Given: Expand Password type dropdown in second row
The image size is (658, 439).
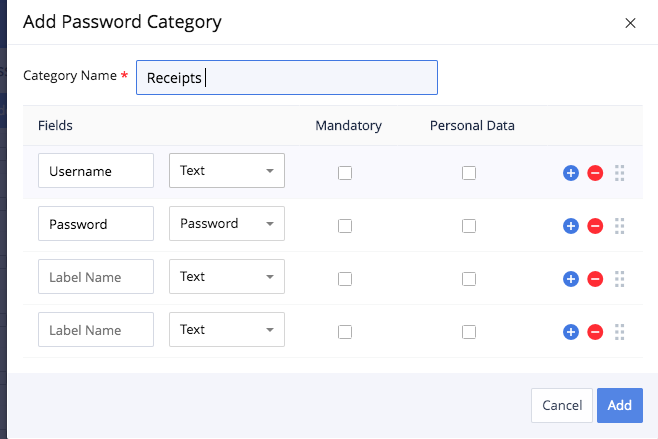Looking at the screenshot, I should click(x=227, y=224).
